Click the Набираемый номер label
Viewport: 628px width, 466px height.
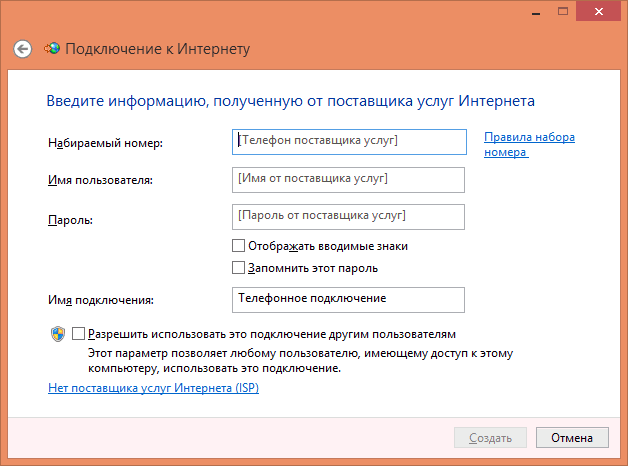[104, 143]
